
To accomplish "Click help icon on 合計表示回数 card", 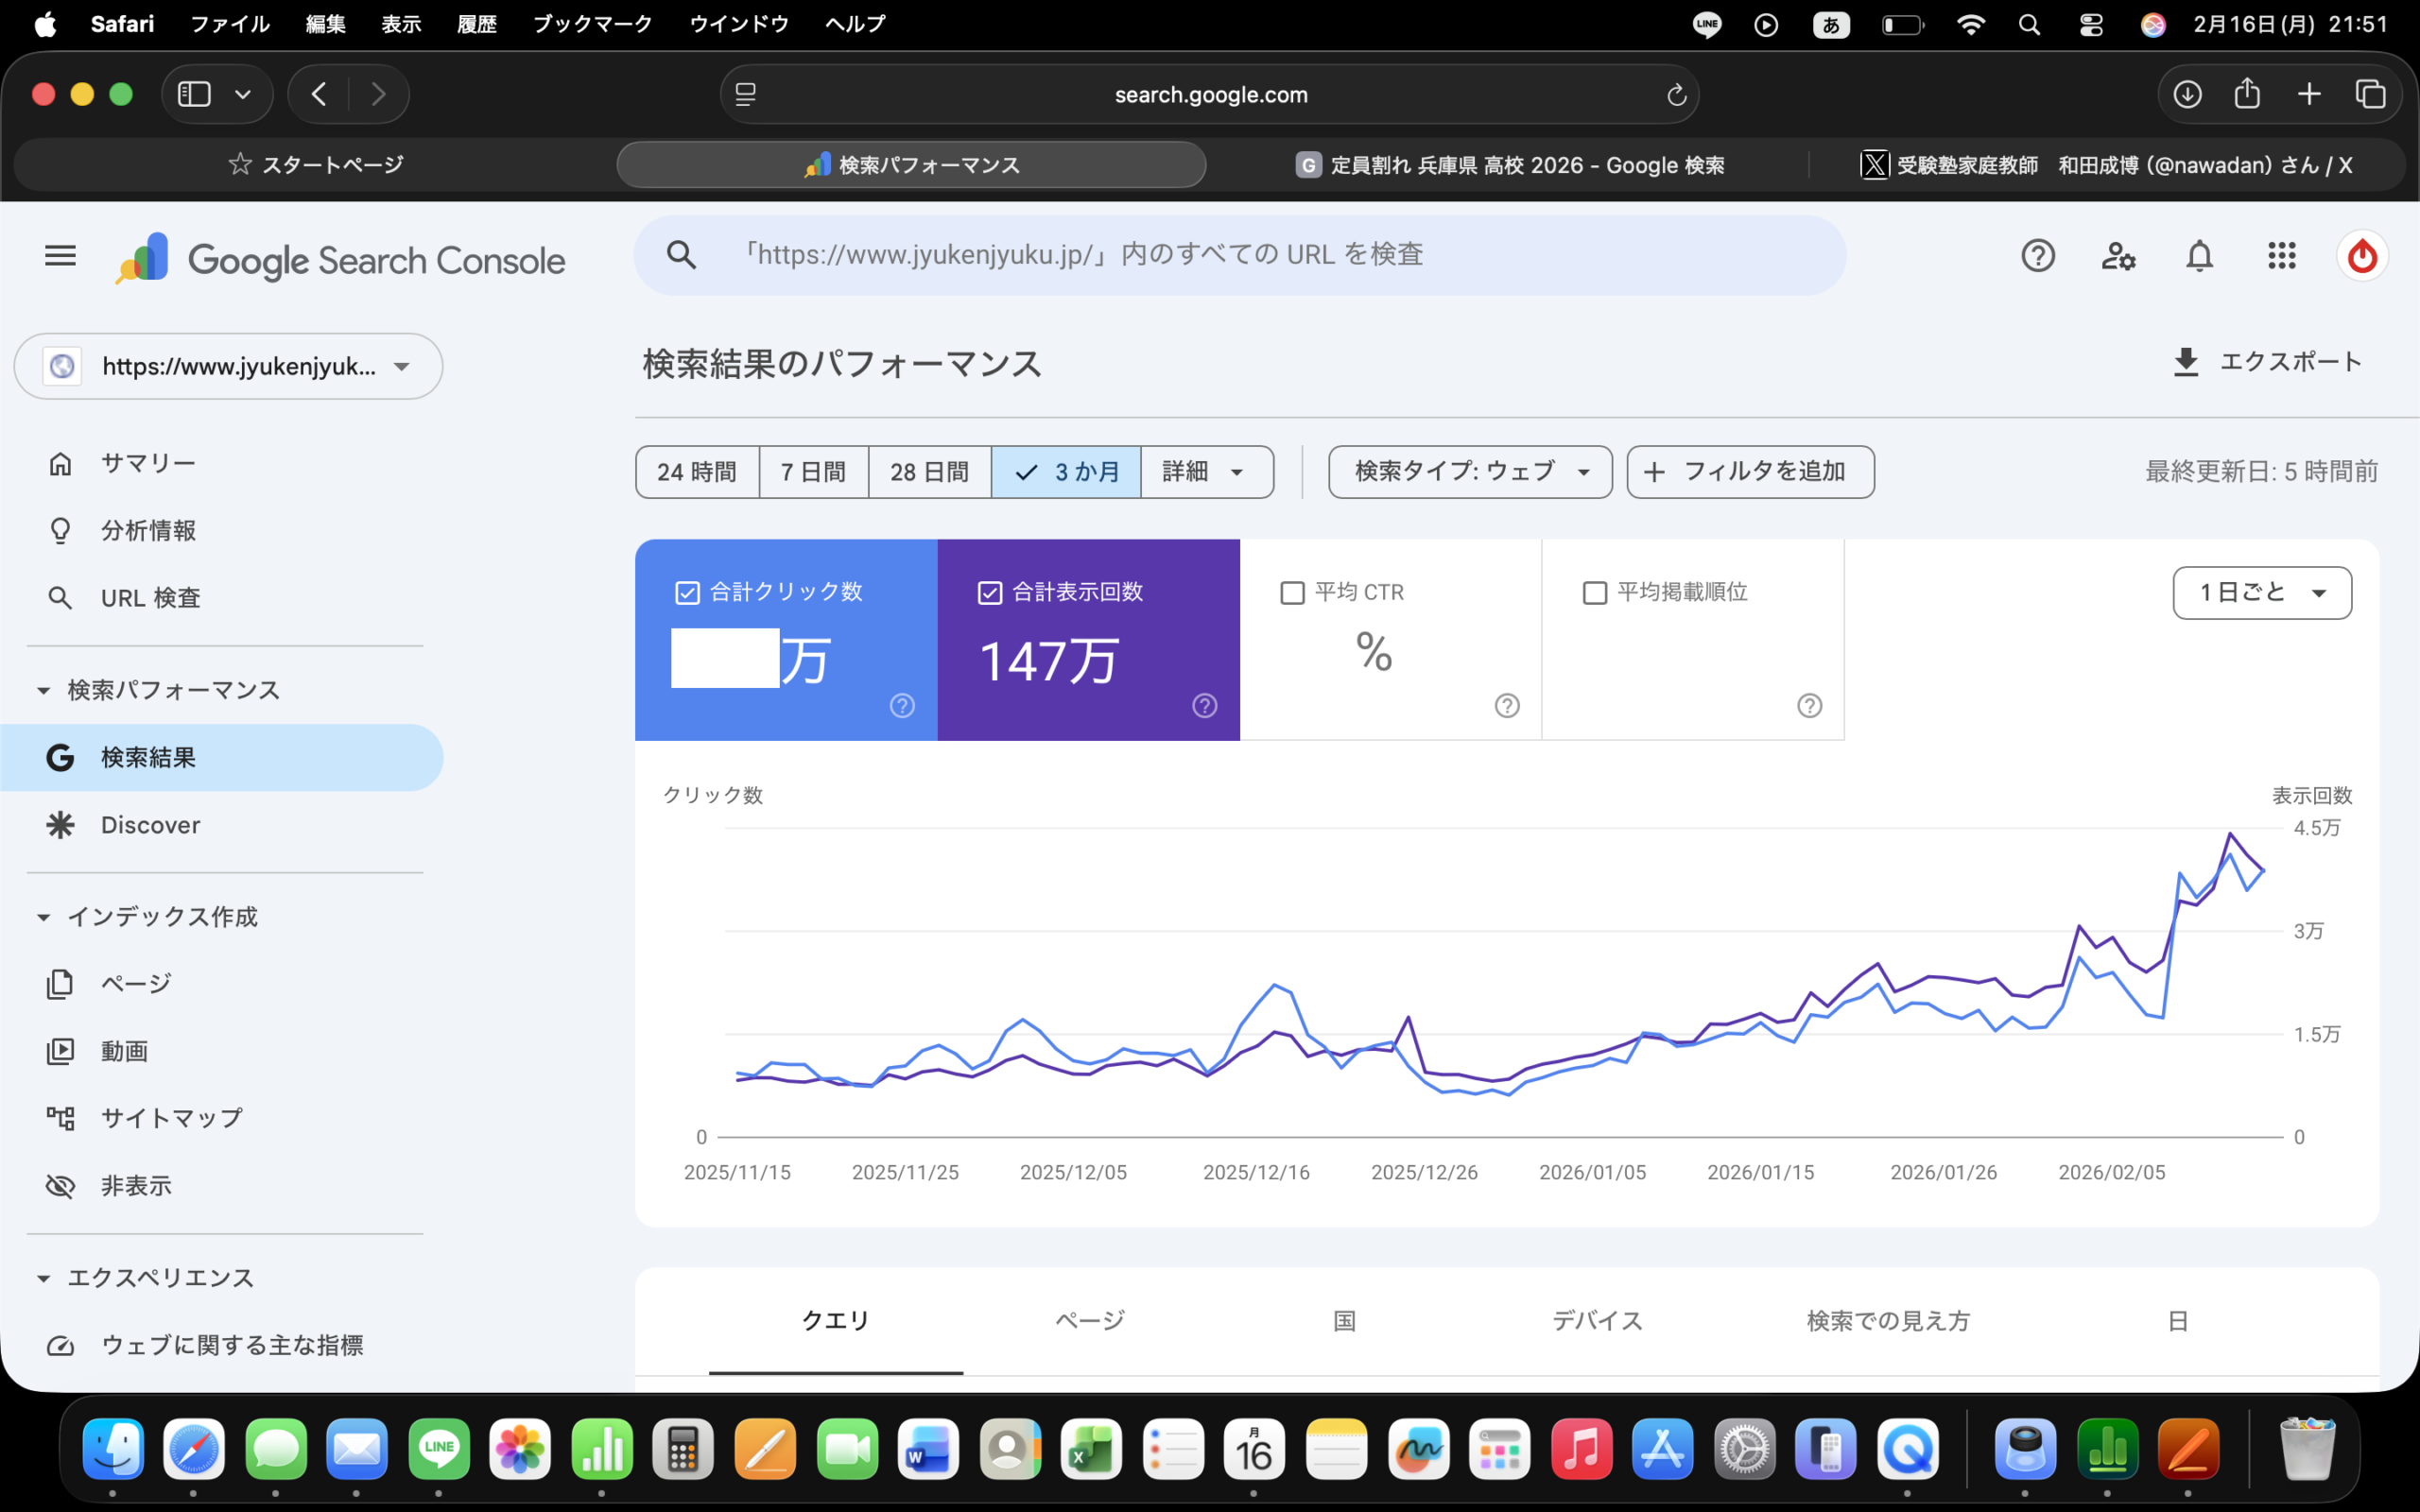I will pos(1204,706).
